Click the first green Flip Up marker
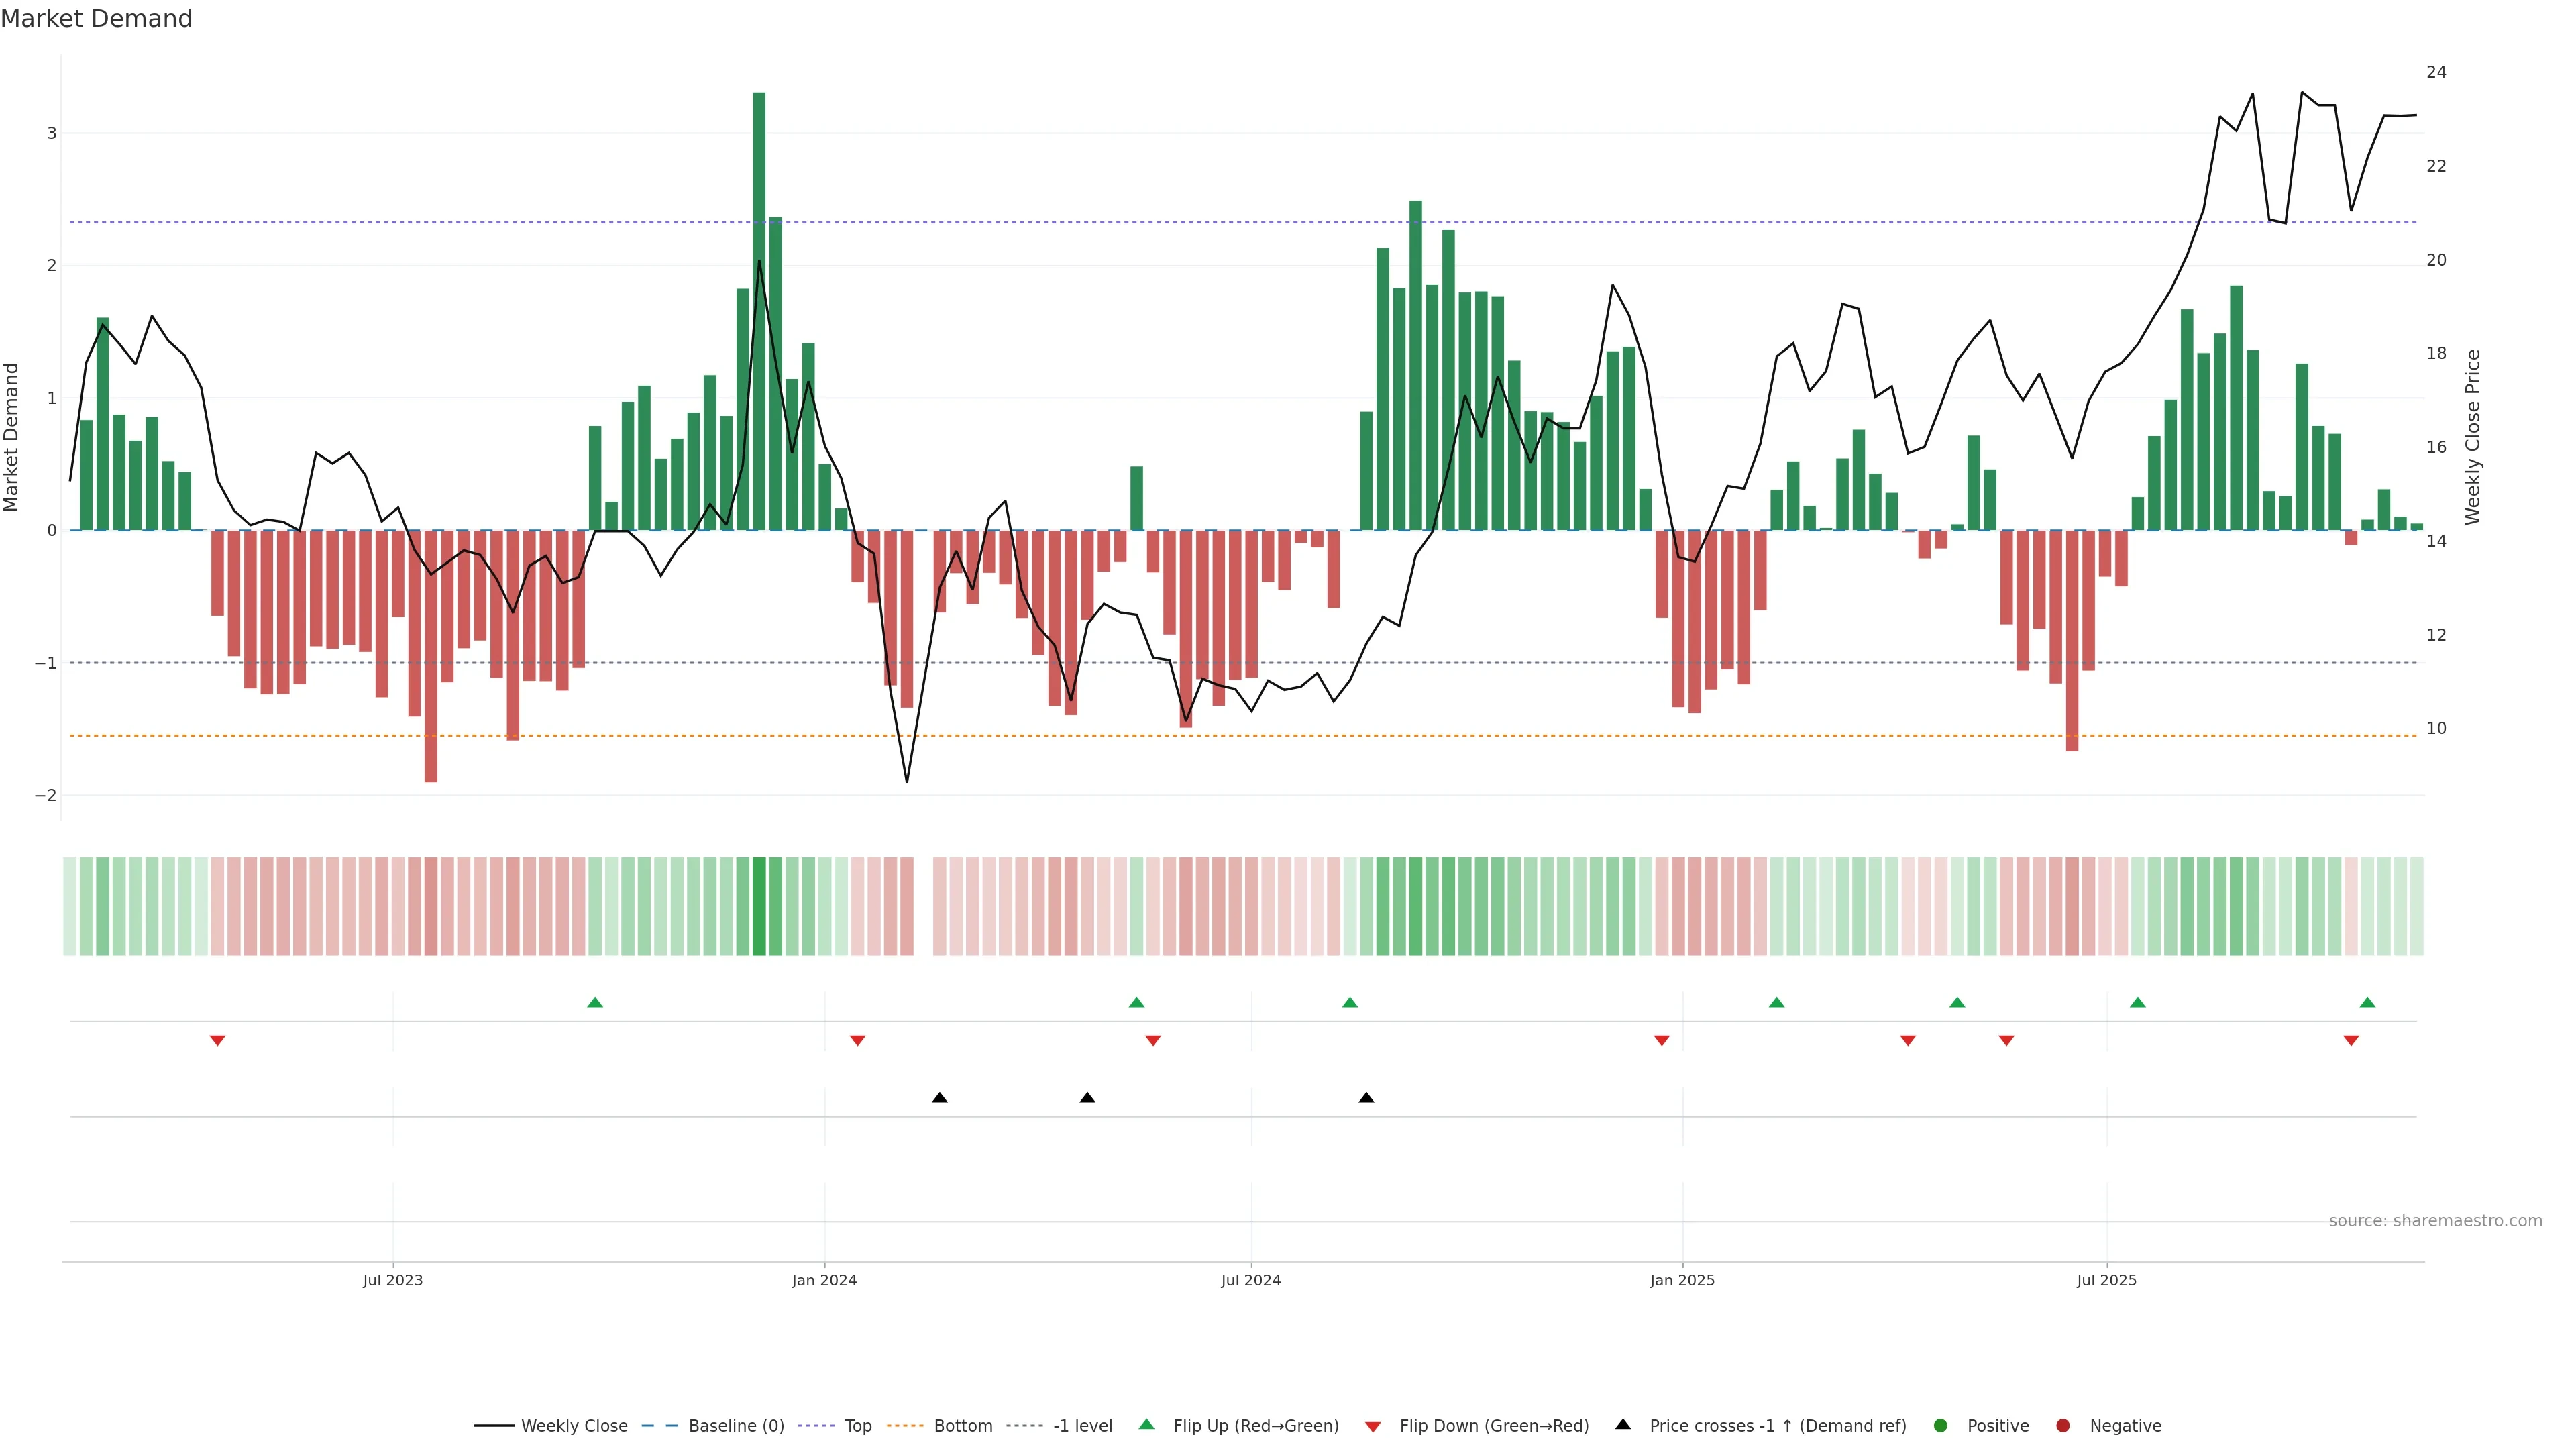This screenshot has height=1449, width=2576. (595, 1002)
